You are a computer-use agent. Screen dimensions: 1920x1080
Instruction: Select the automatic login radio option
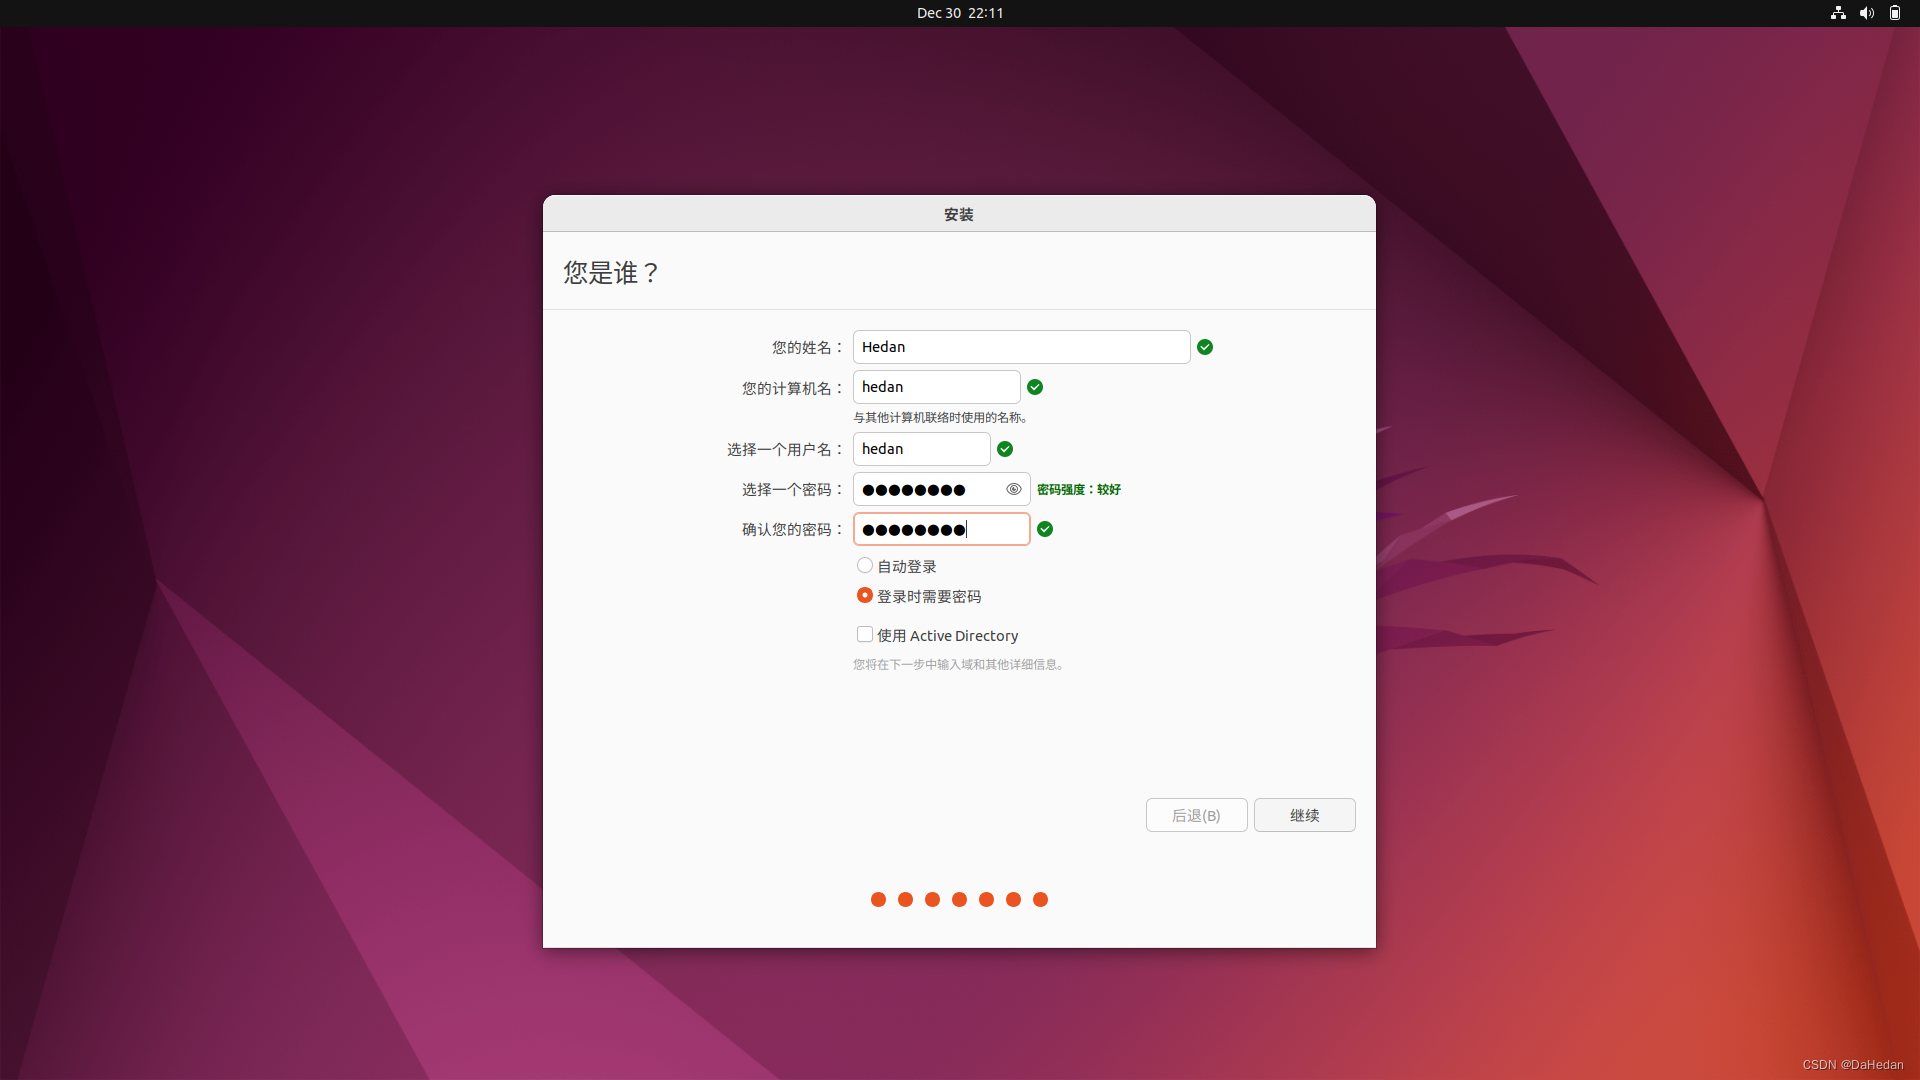[865, 566]
